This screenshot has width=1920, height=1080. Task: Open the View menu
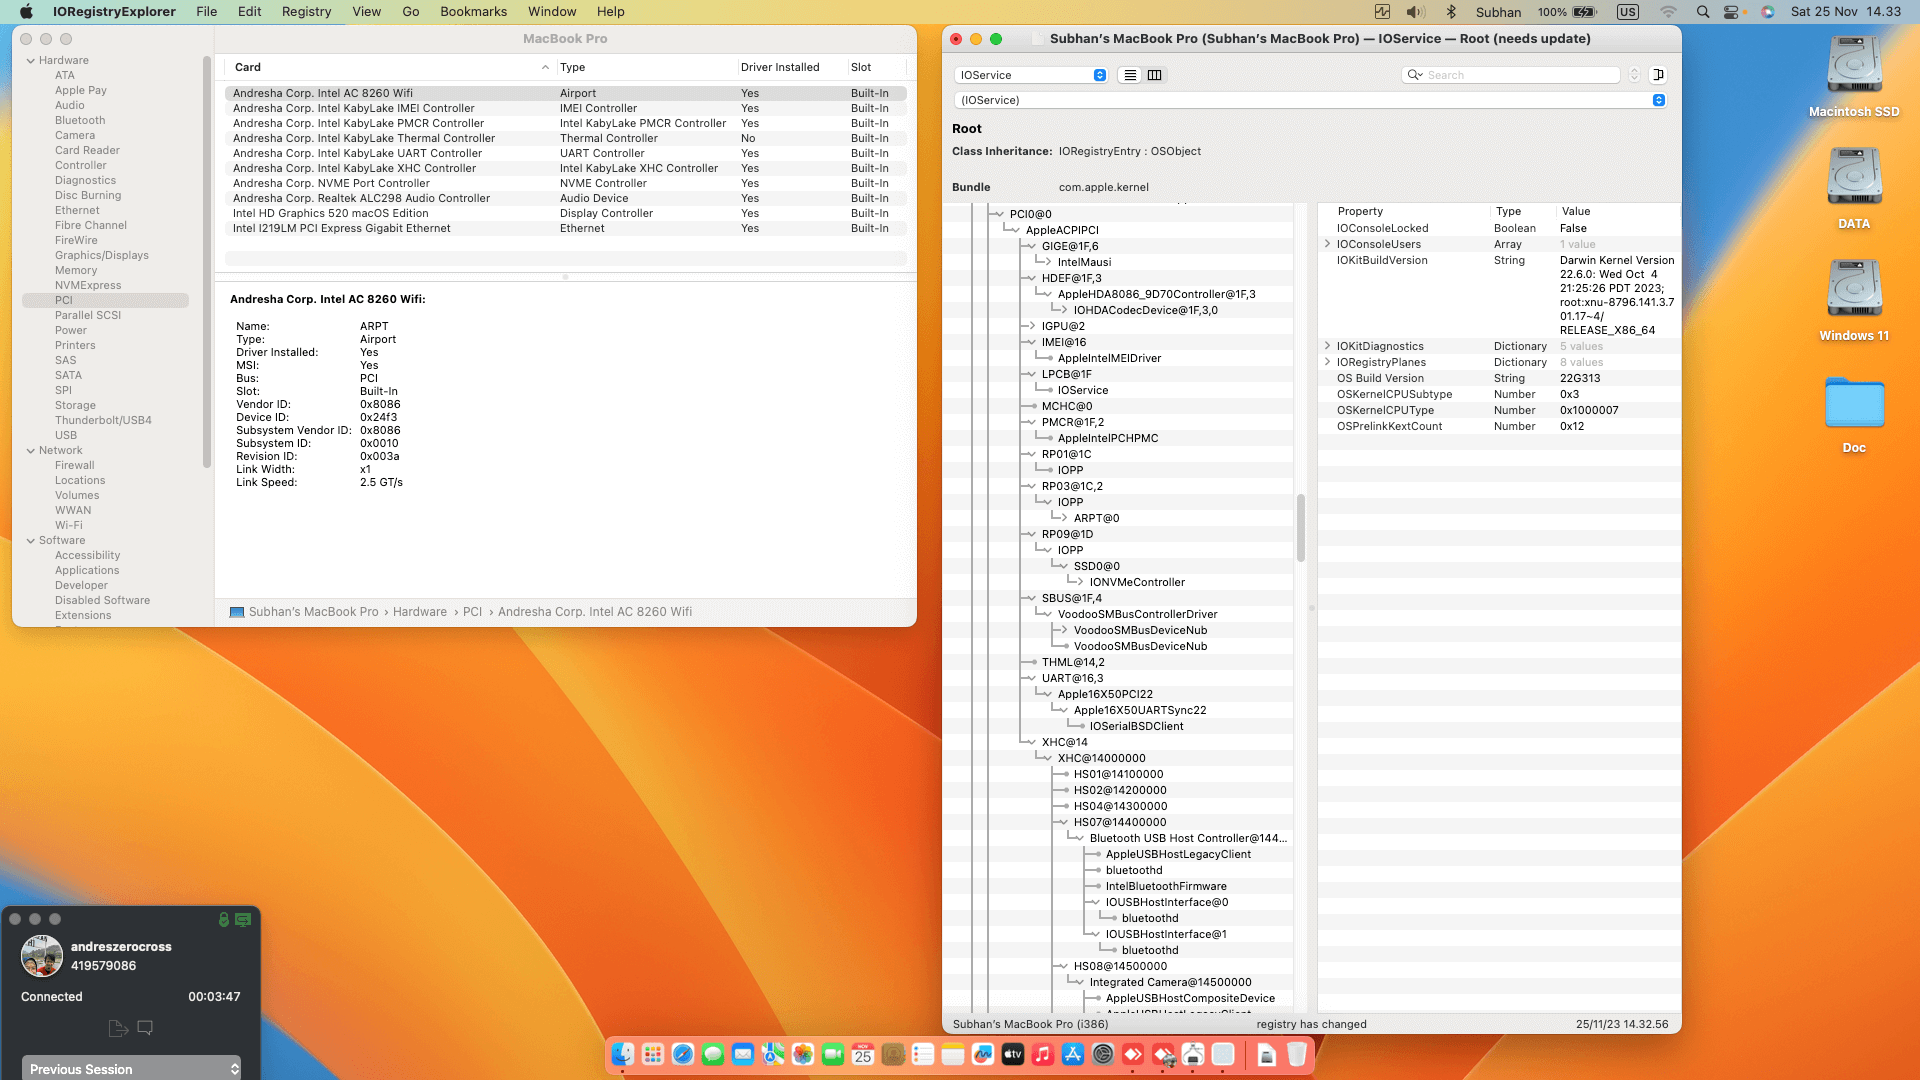367,12
